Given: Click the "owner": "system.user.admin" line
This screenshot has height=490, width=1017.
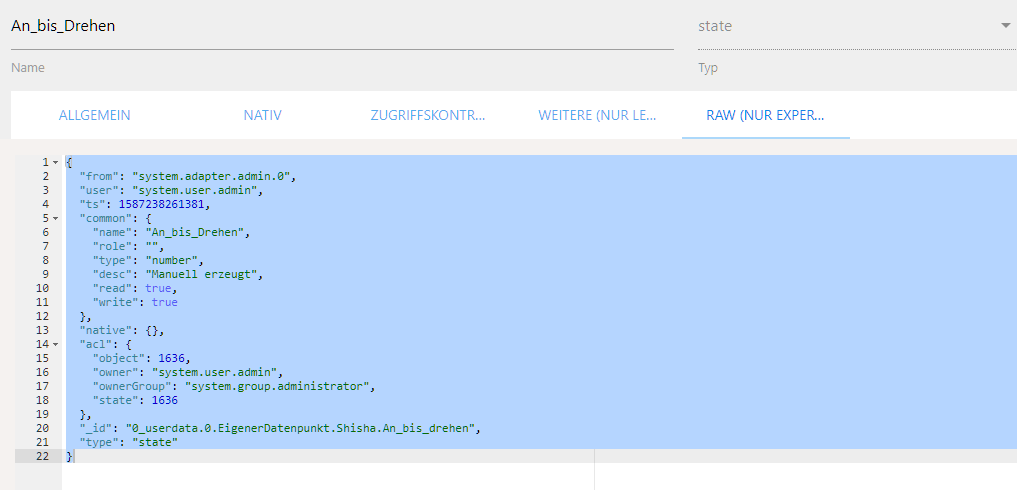Looking at the screenshot, I should pyautogui.click(x=187, y=373).
